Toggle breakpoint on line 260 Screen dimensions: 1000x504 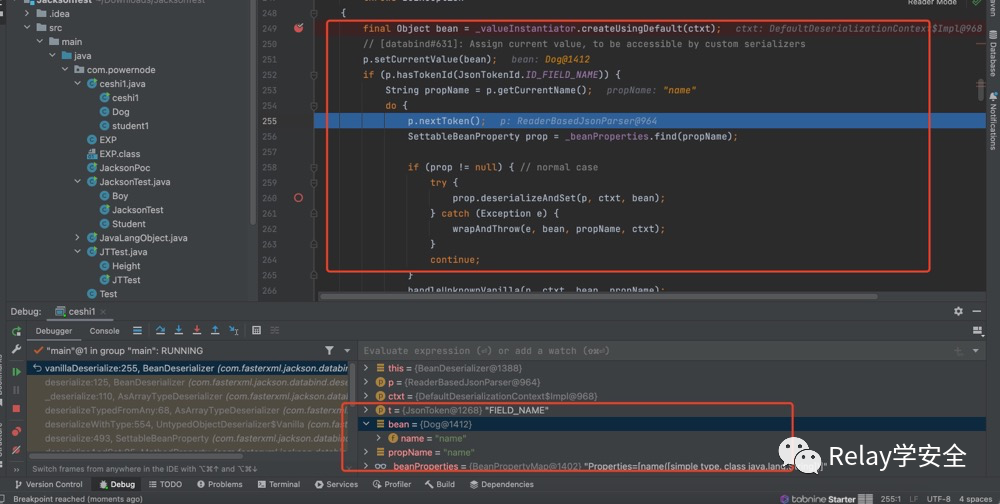click(298, 198)
